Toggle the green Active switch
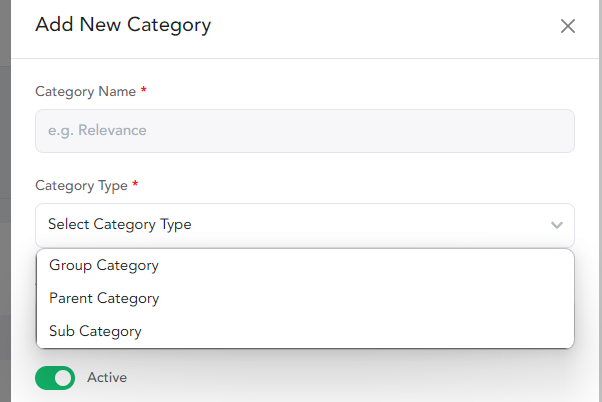 coord(55,378)
